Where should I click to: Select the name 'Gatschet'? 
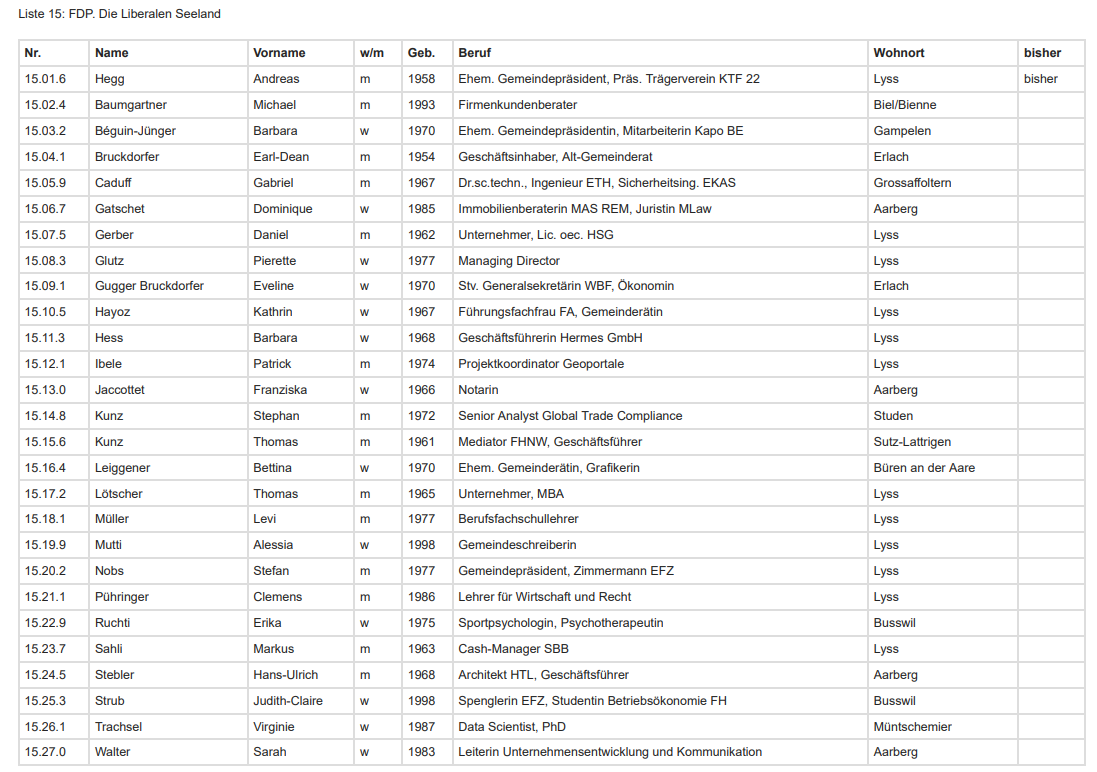pyautogui.click(x=120, y=209)
